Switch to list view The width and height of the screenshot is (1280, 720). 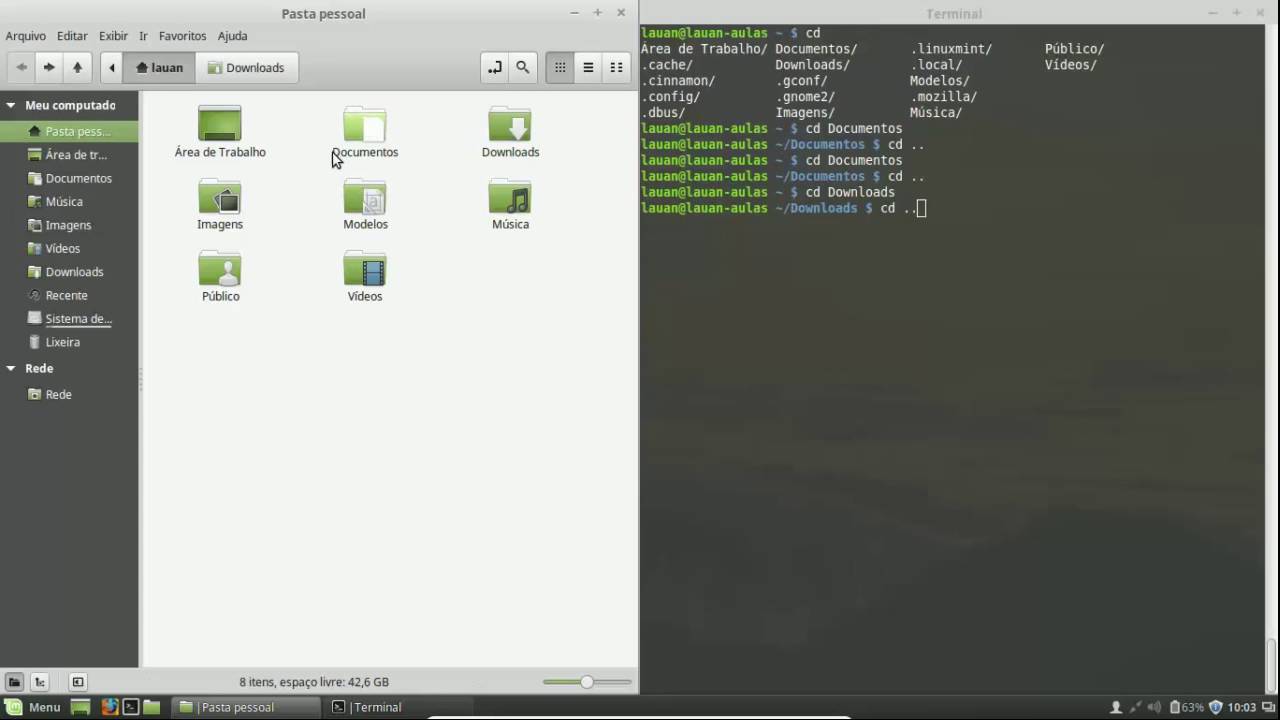click(x=588, y=68)
